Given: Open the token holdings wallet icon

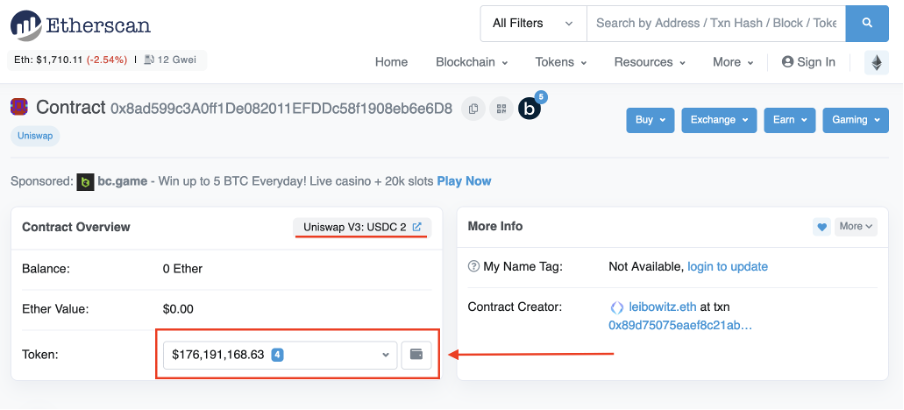Looking at the screenshot, I should (x=416, y=355).
